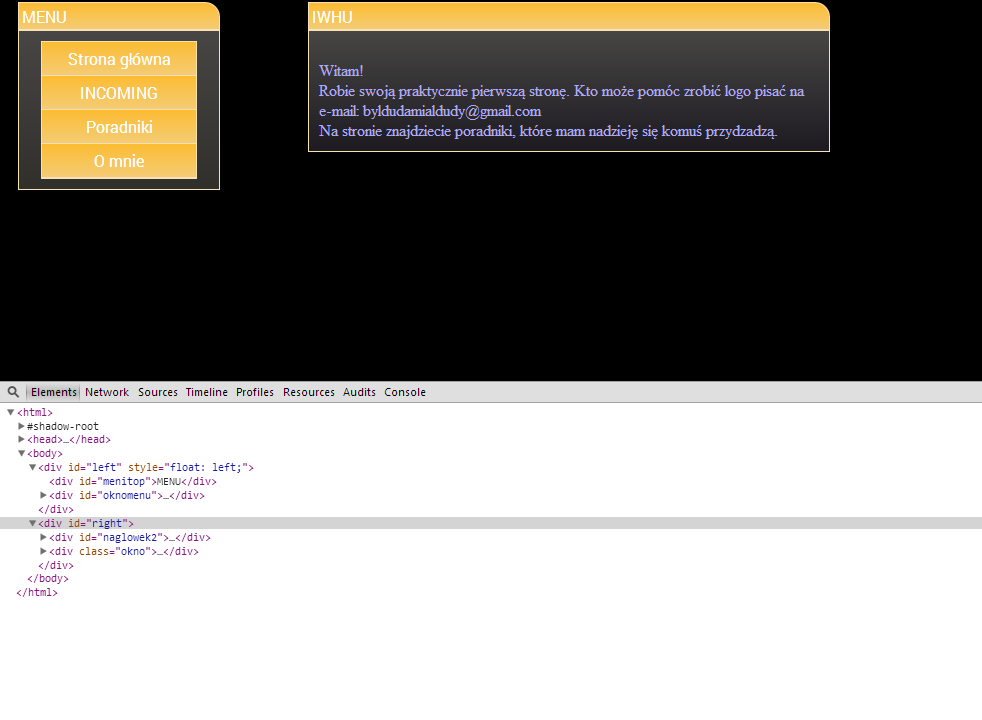
Task: Expand the div id="oknomenu" node
Action: [43, 495]
